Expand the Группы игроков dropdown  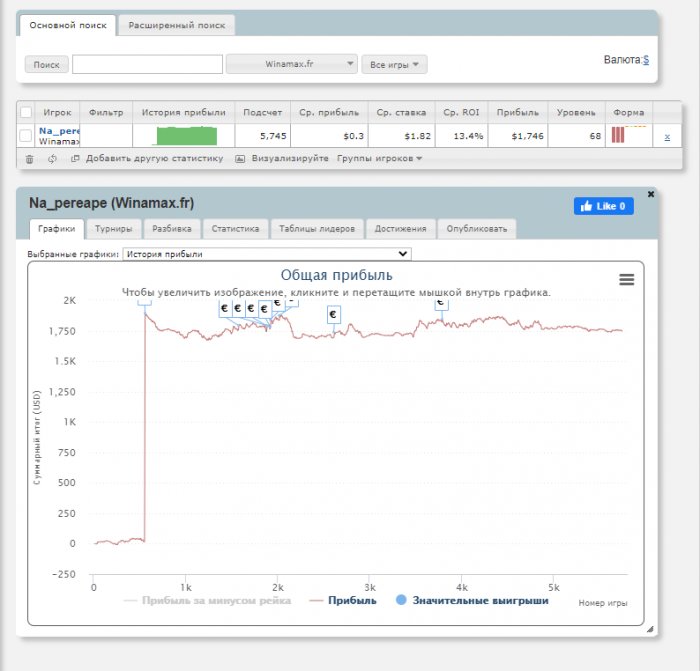[379, 158]
